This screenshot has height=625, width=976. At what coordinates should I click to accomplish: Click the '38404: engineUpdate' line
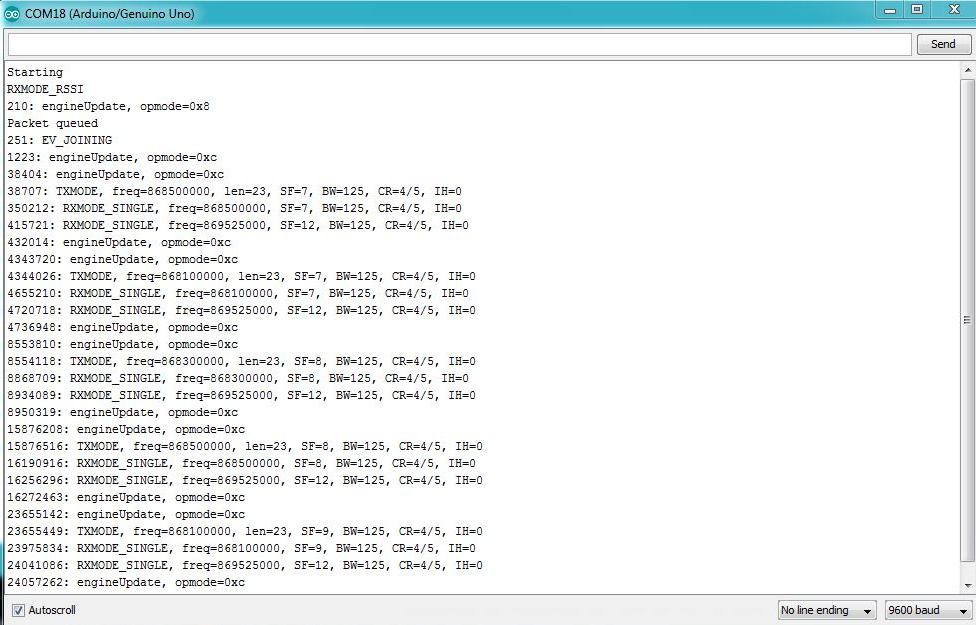(115, 174)
